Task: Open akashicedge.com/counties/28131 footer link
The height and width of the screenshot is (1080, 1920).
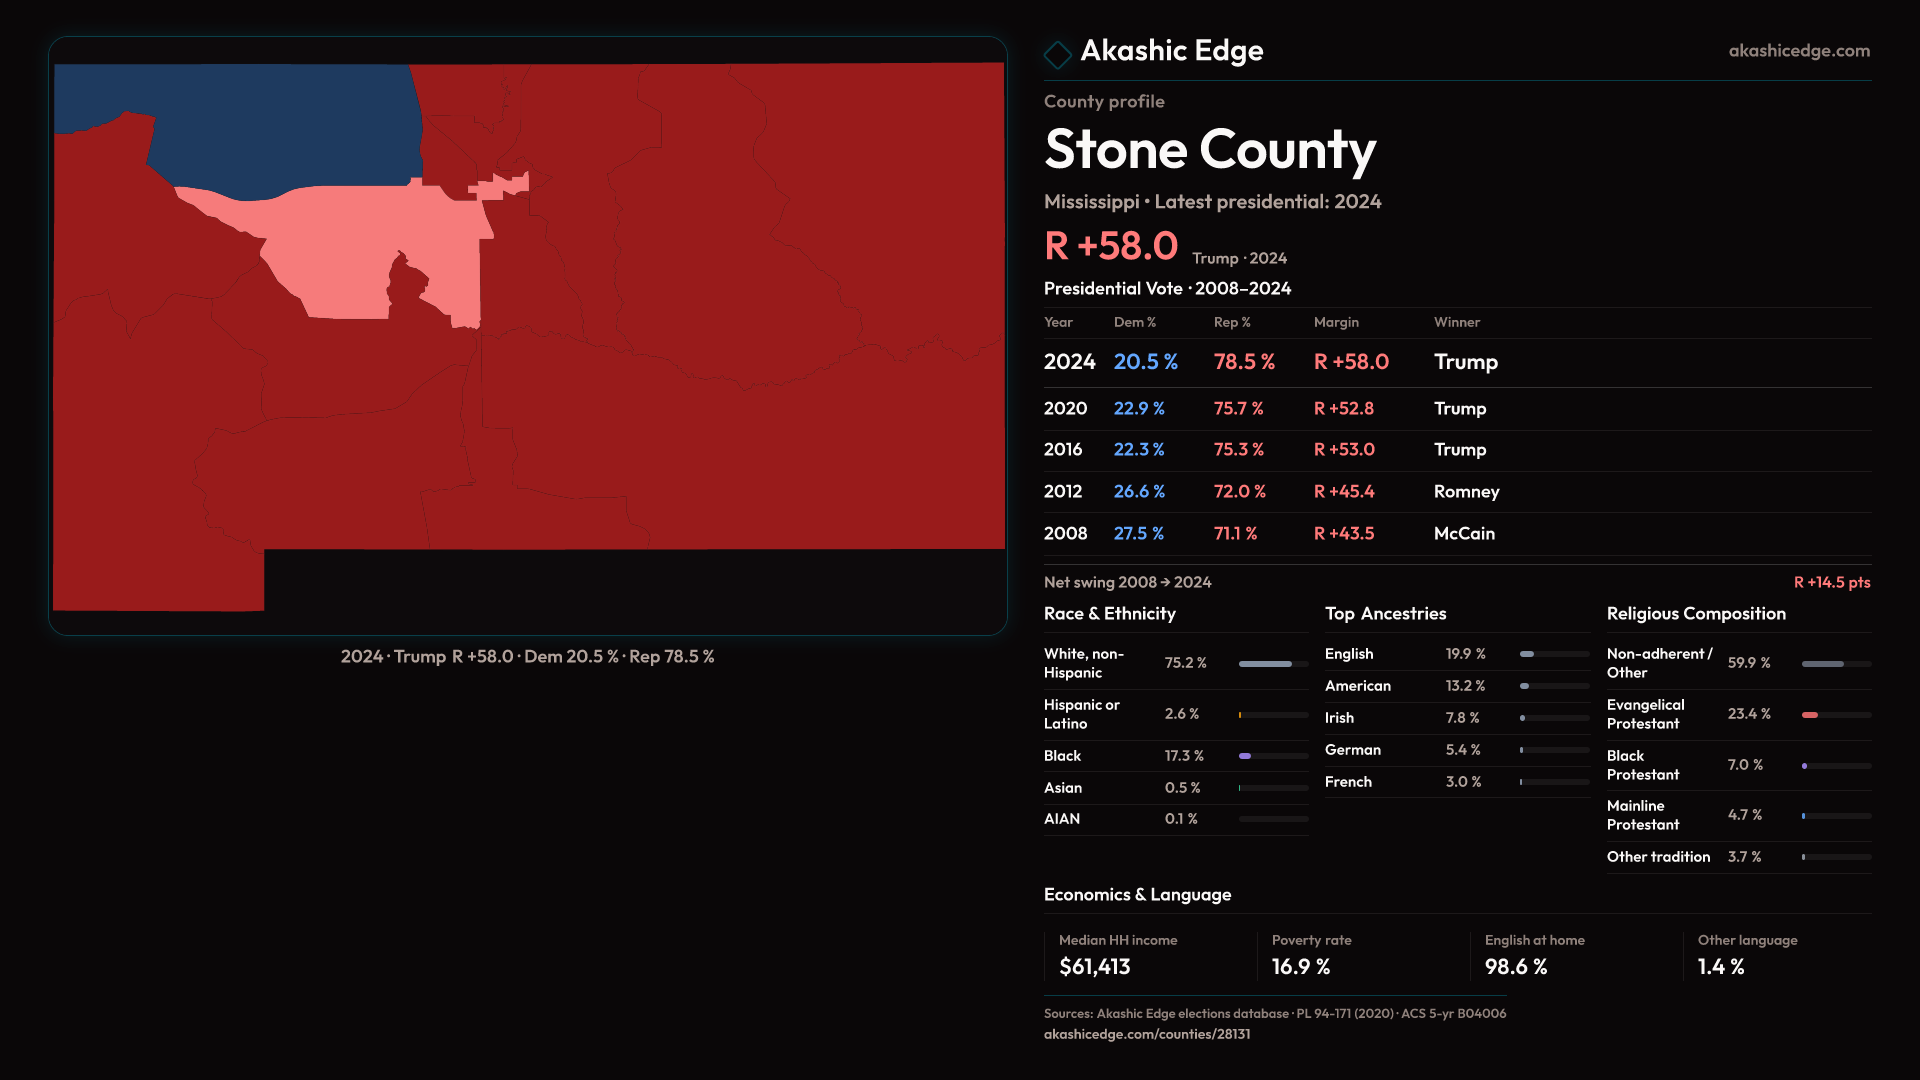Action: [x=1146, y=1034]
